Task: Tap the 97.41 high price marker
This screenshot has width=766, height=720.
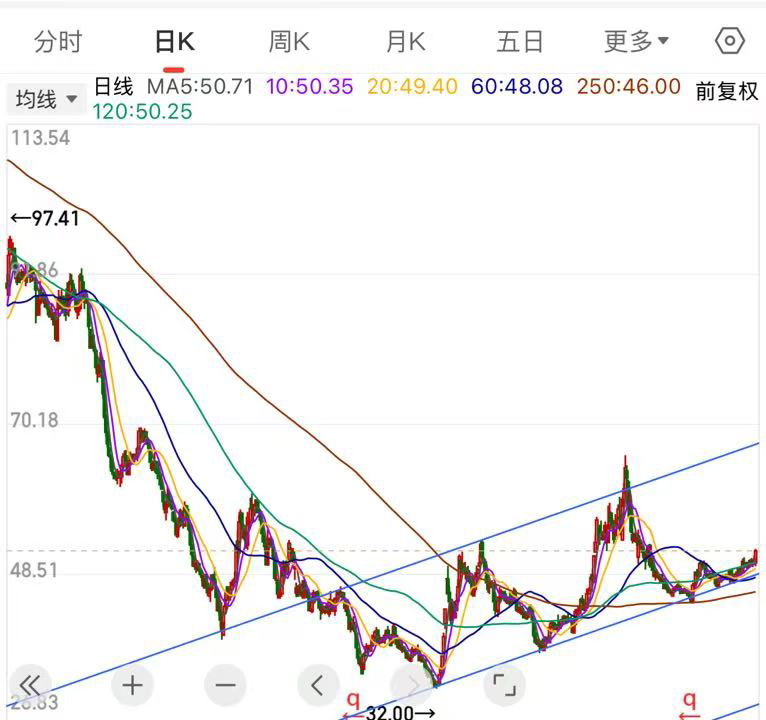Action: tap(45, 218)
